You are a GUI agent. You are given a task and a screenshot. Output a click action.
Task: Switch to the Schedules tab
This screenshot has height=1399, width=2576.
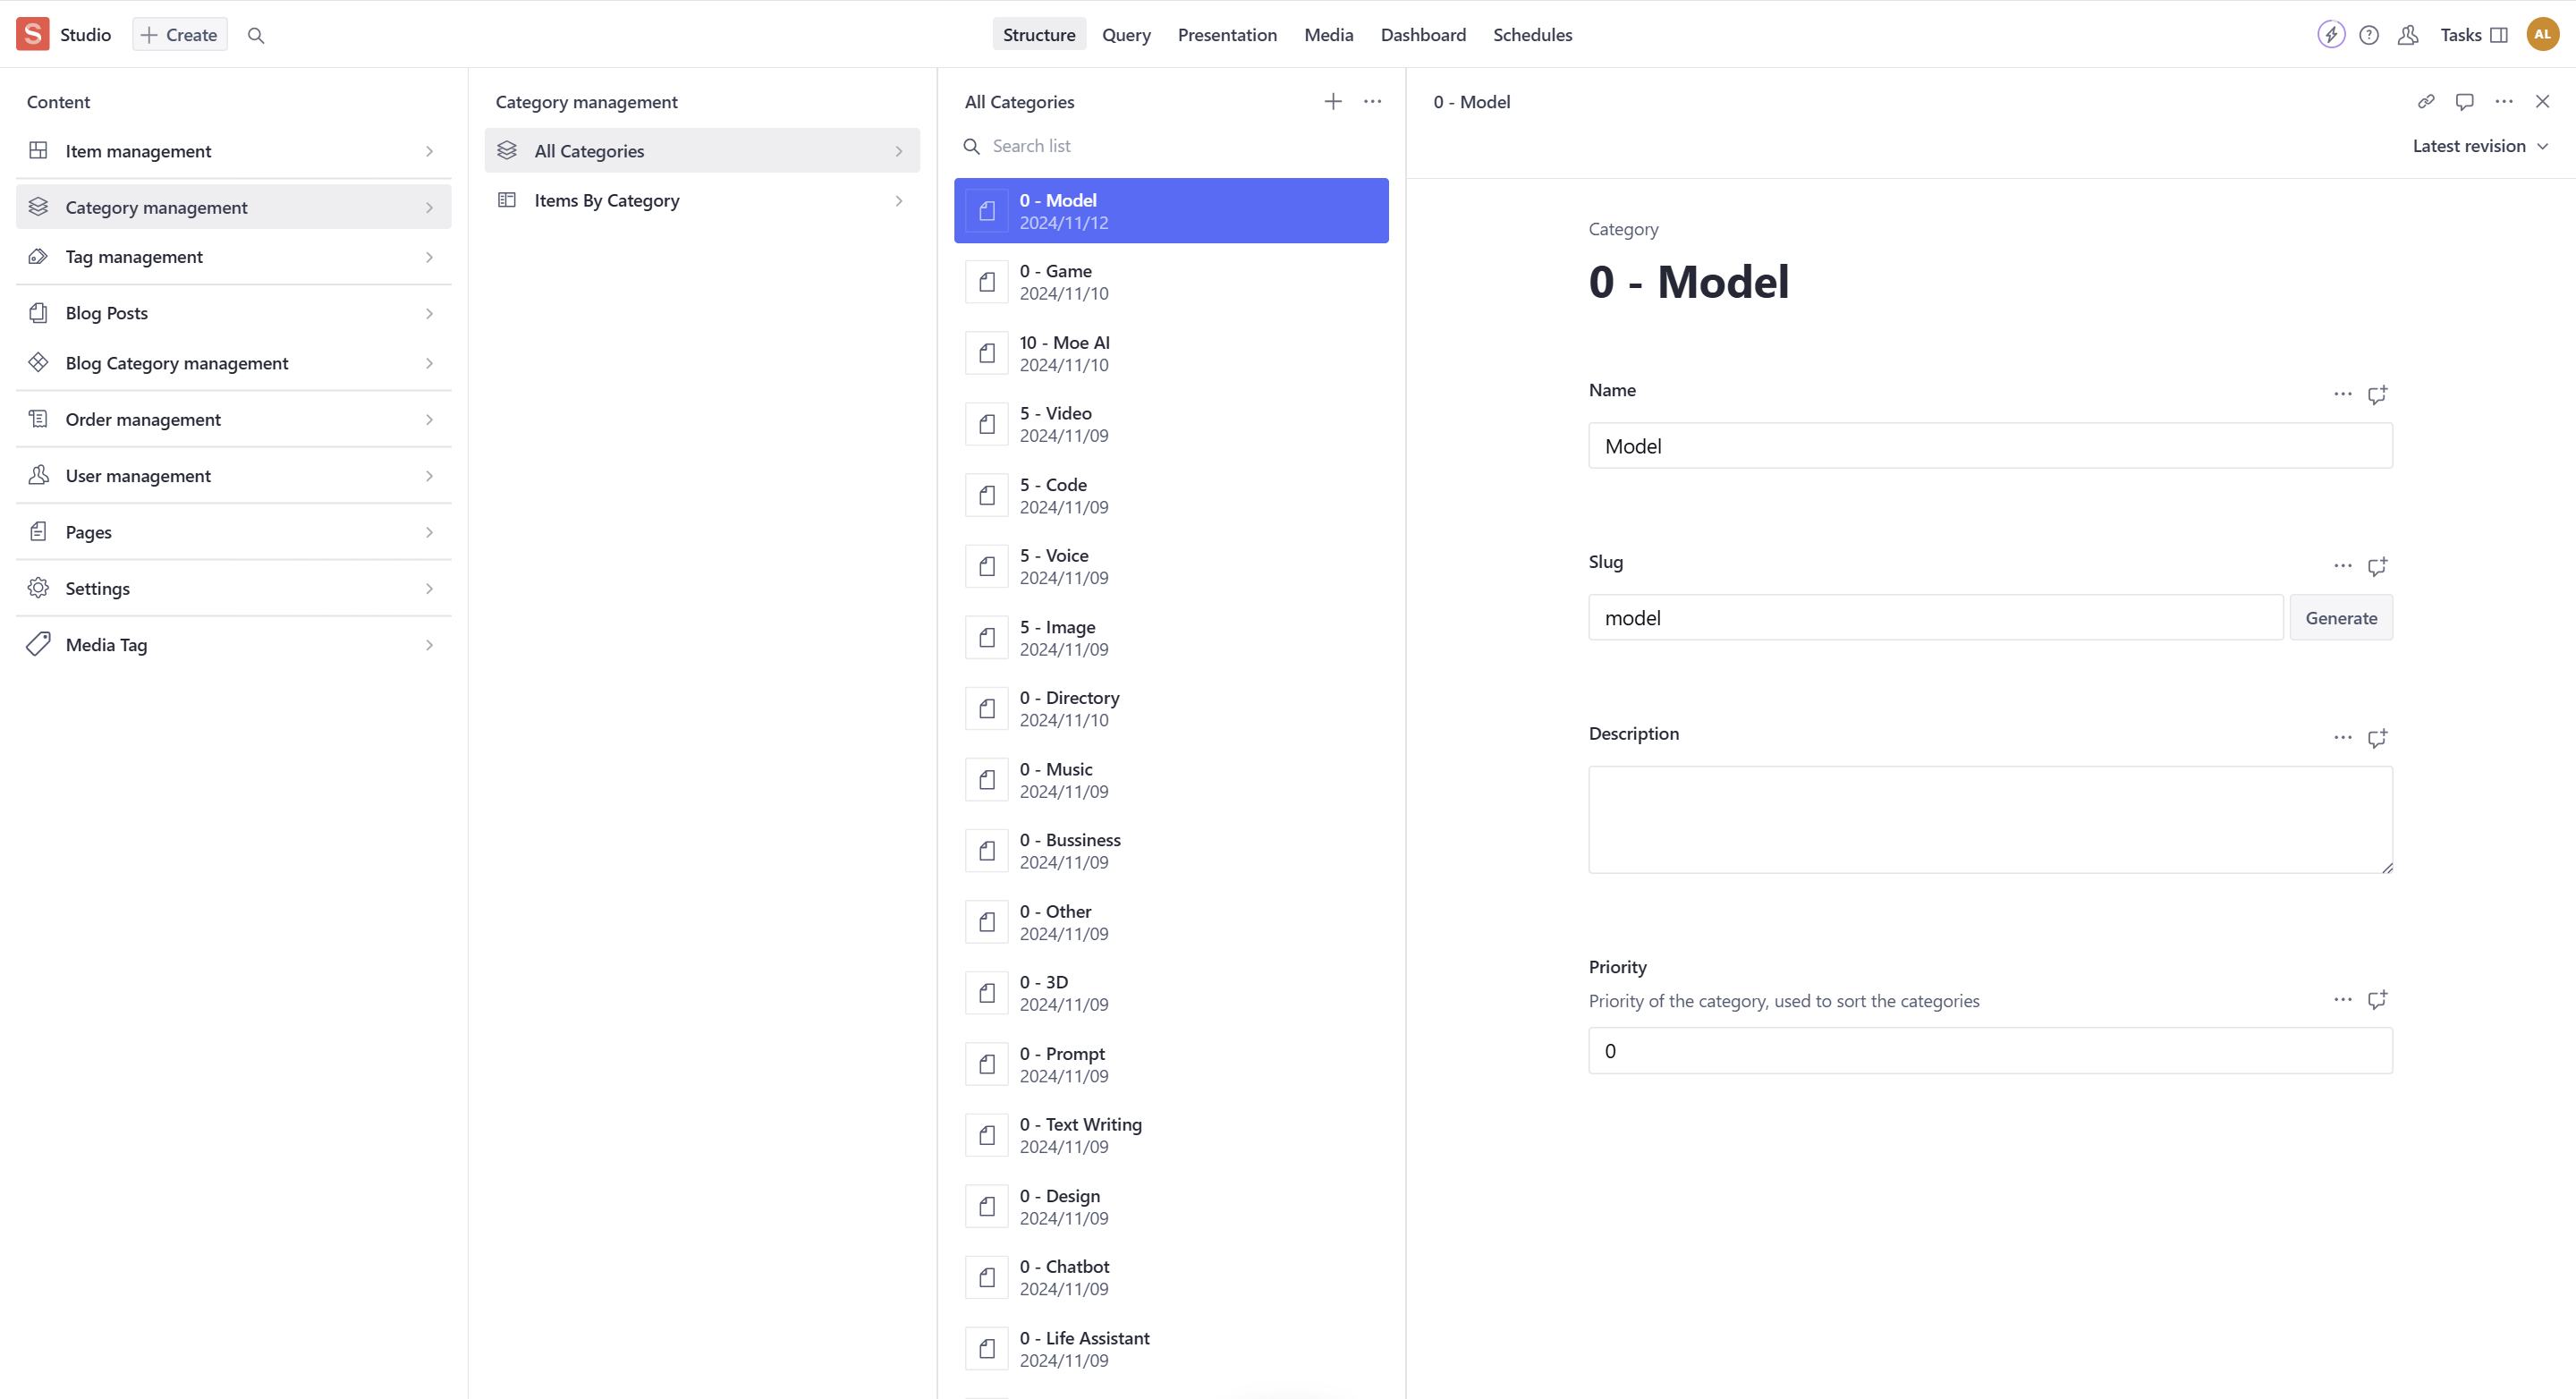1532,35
